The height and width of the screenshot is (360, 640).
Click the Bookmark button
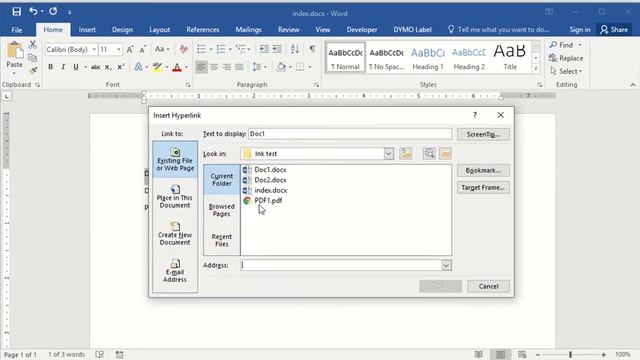pos(483,171)
